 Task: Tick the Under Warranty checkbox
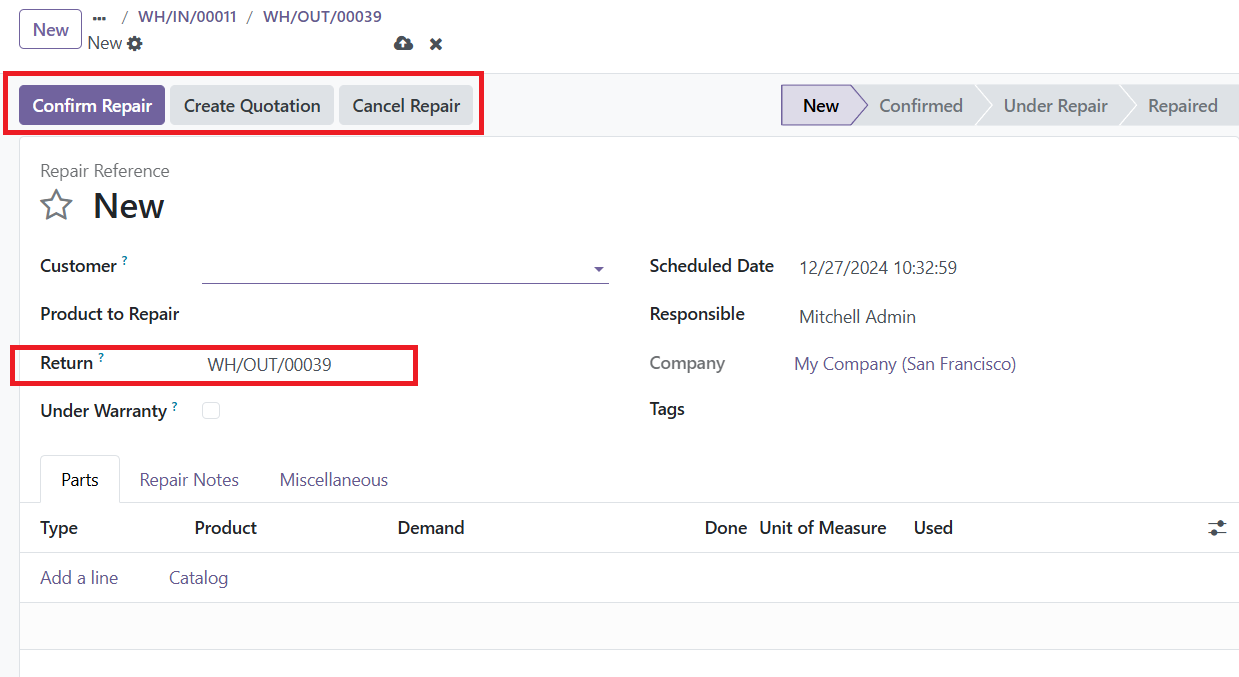coord(211,410)
